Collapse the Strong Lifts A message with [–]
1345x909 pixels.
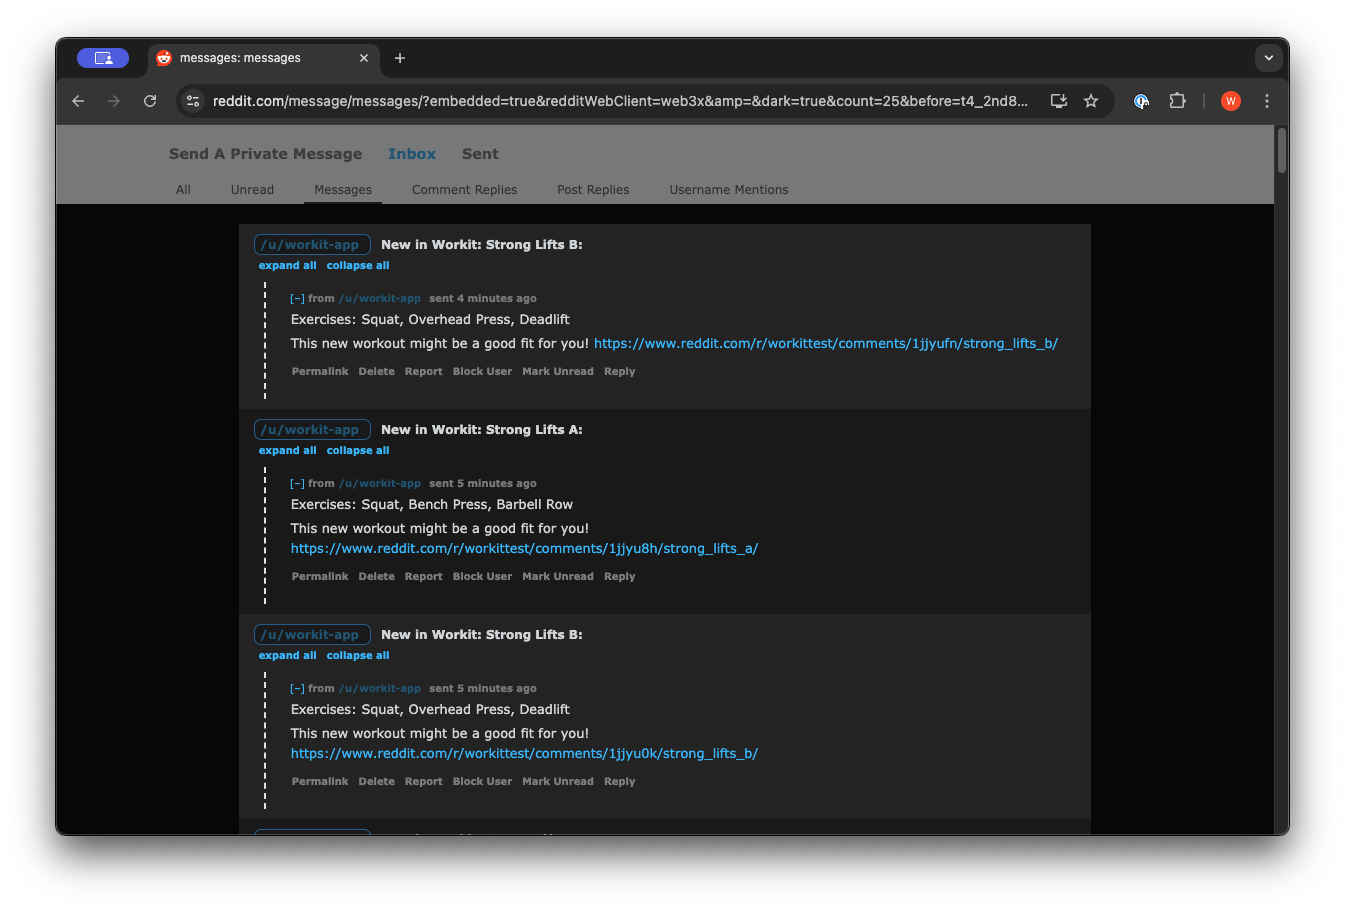297,484
